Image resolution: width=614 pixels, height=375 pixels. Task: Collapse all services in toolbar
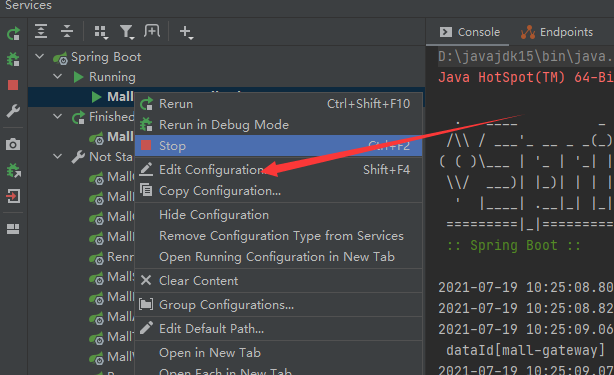67,31
